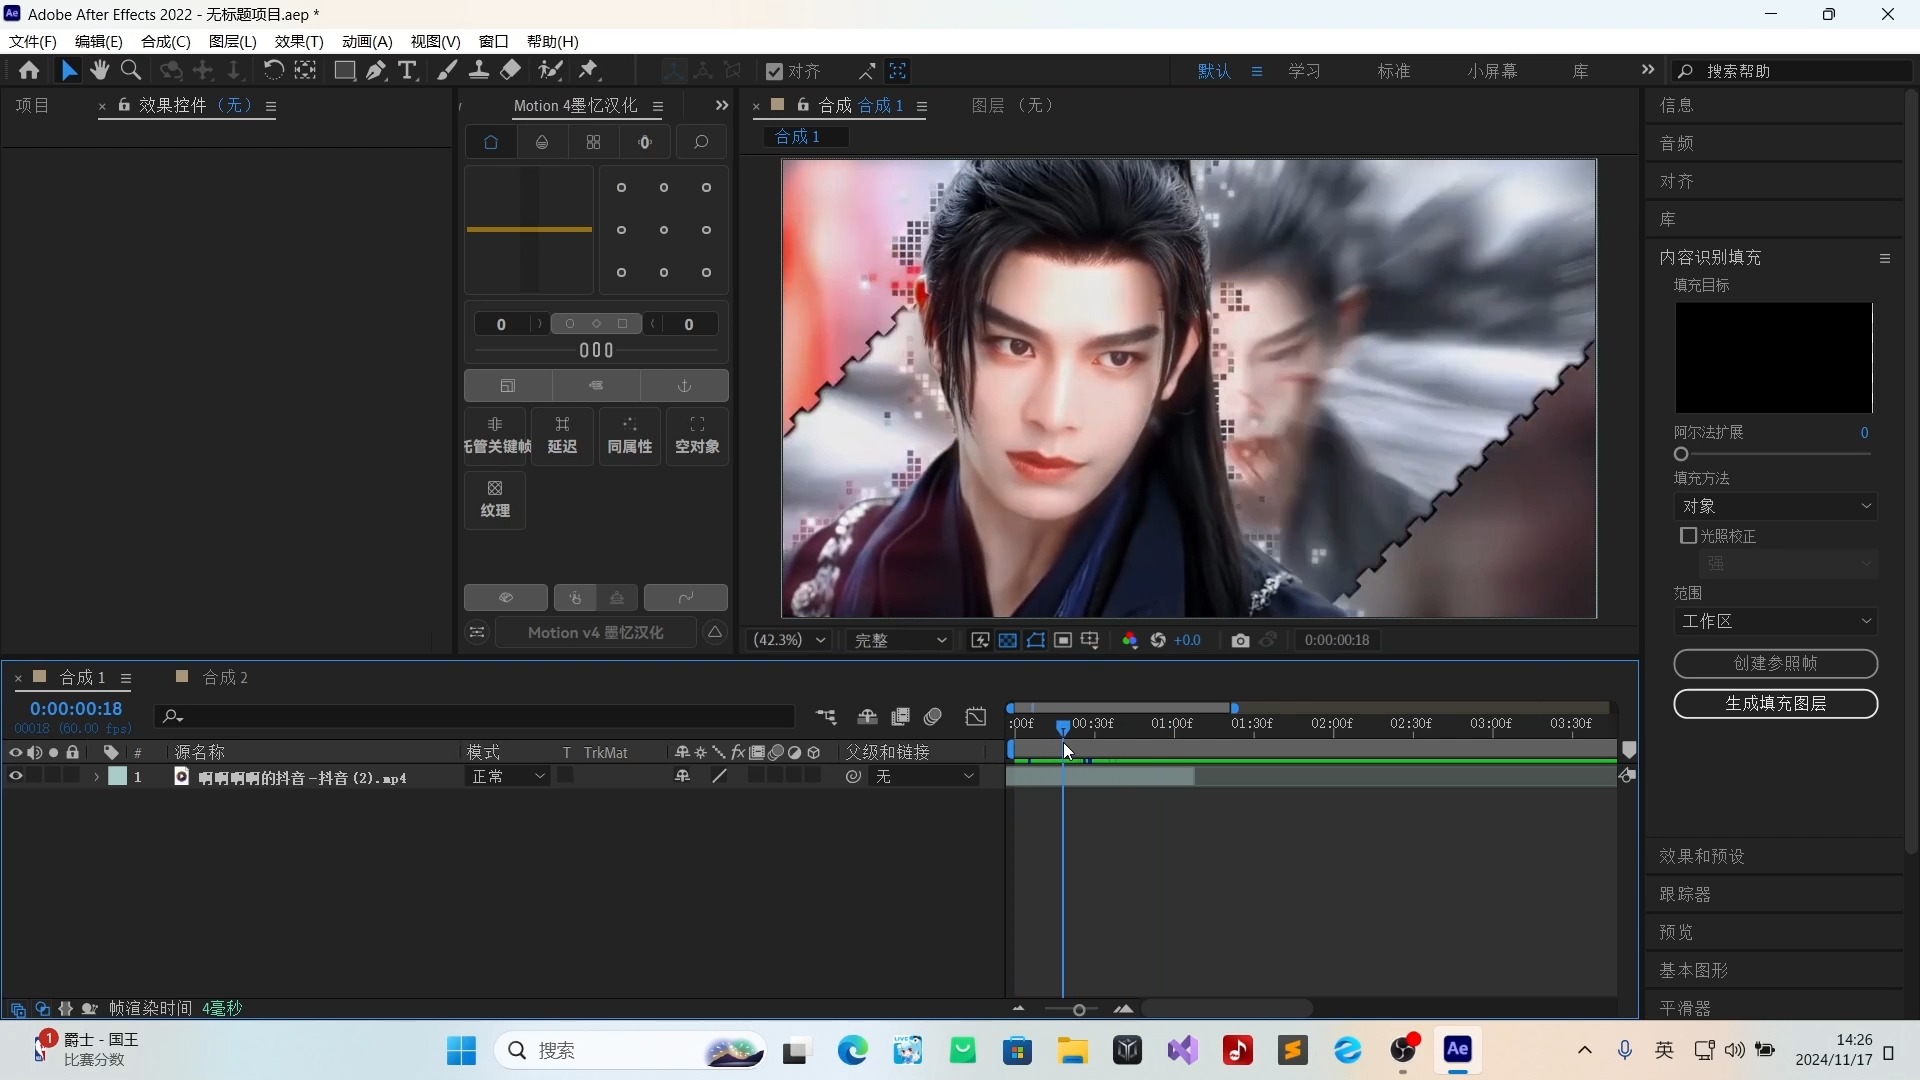The image size is (1920, 1080).
Task: Select the Puppet Pin tool
Action: coord(589,71)
